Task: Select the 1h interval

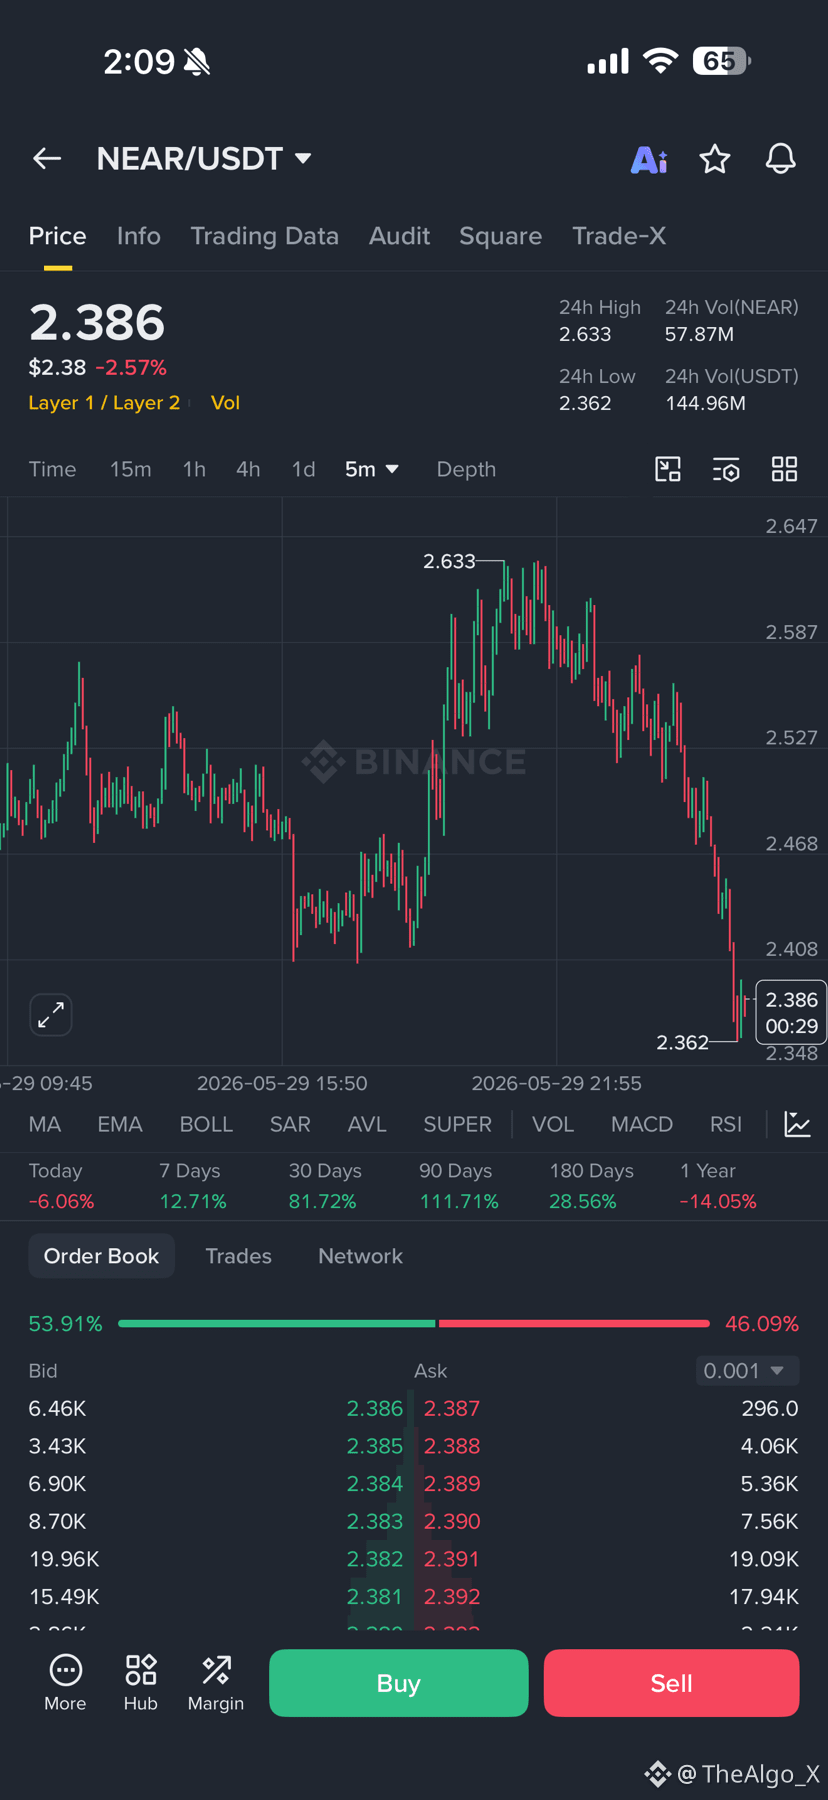Action: (194, 469)
